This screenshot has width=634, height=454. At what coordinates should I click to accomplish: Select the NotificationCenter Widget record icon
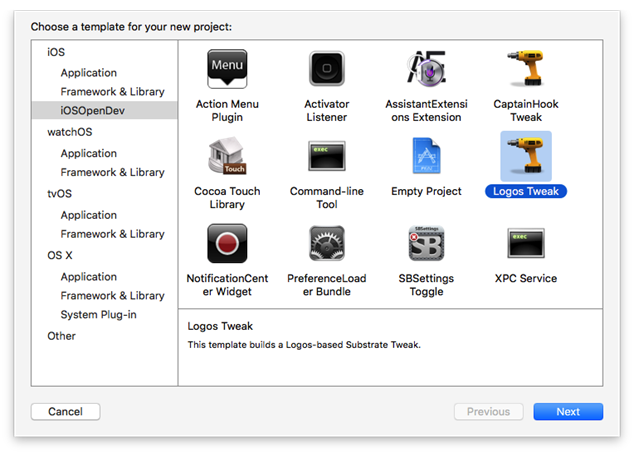(x=227, y=243)
